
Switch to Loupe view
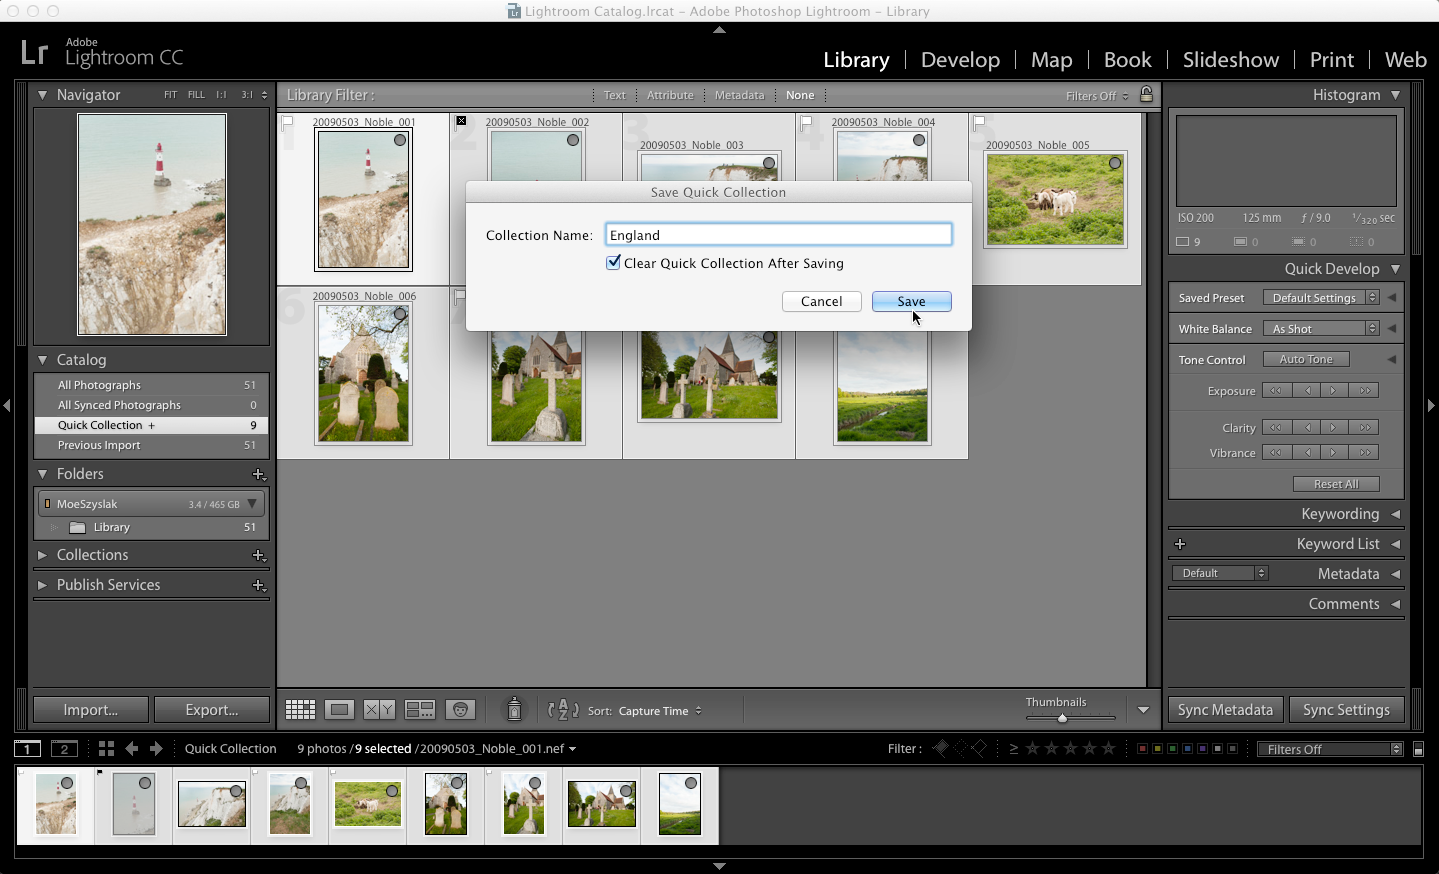[339, 709]
